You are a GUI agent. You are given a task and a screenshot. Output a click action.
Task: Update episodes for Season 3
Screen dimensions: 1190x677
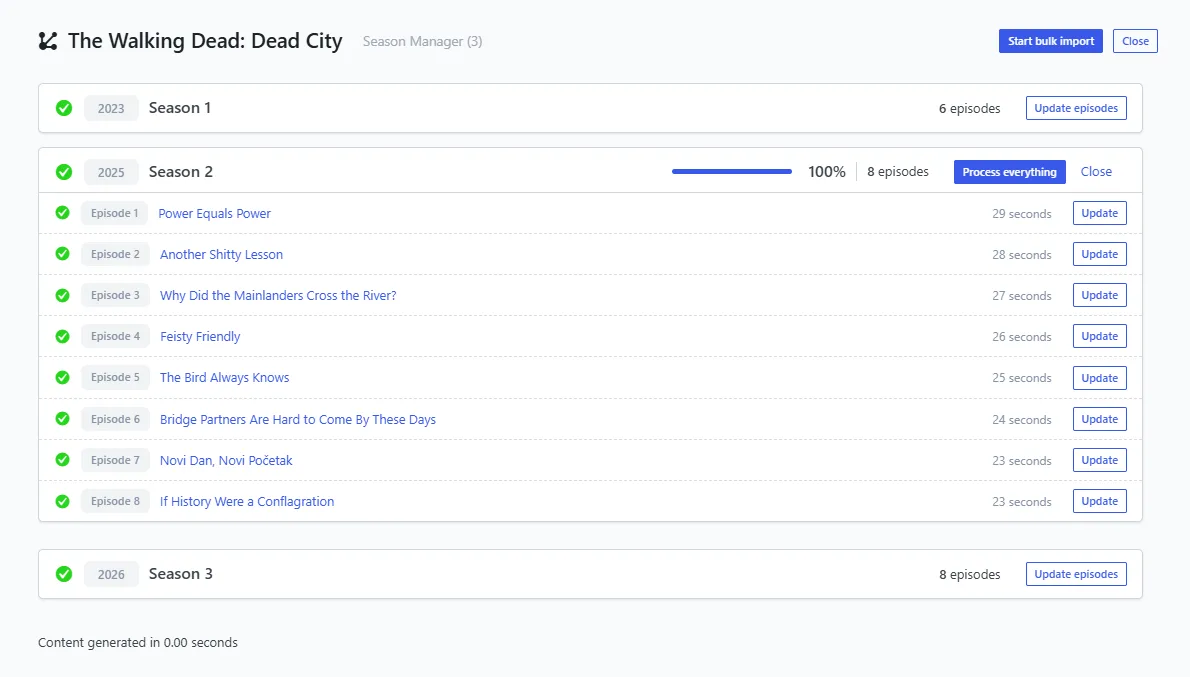tap(1076, 574)
